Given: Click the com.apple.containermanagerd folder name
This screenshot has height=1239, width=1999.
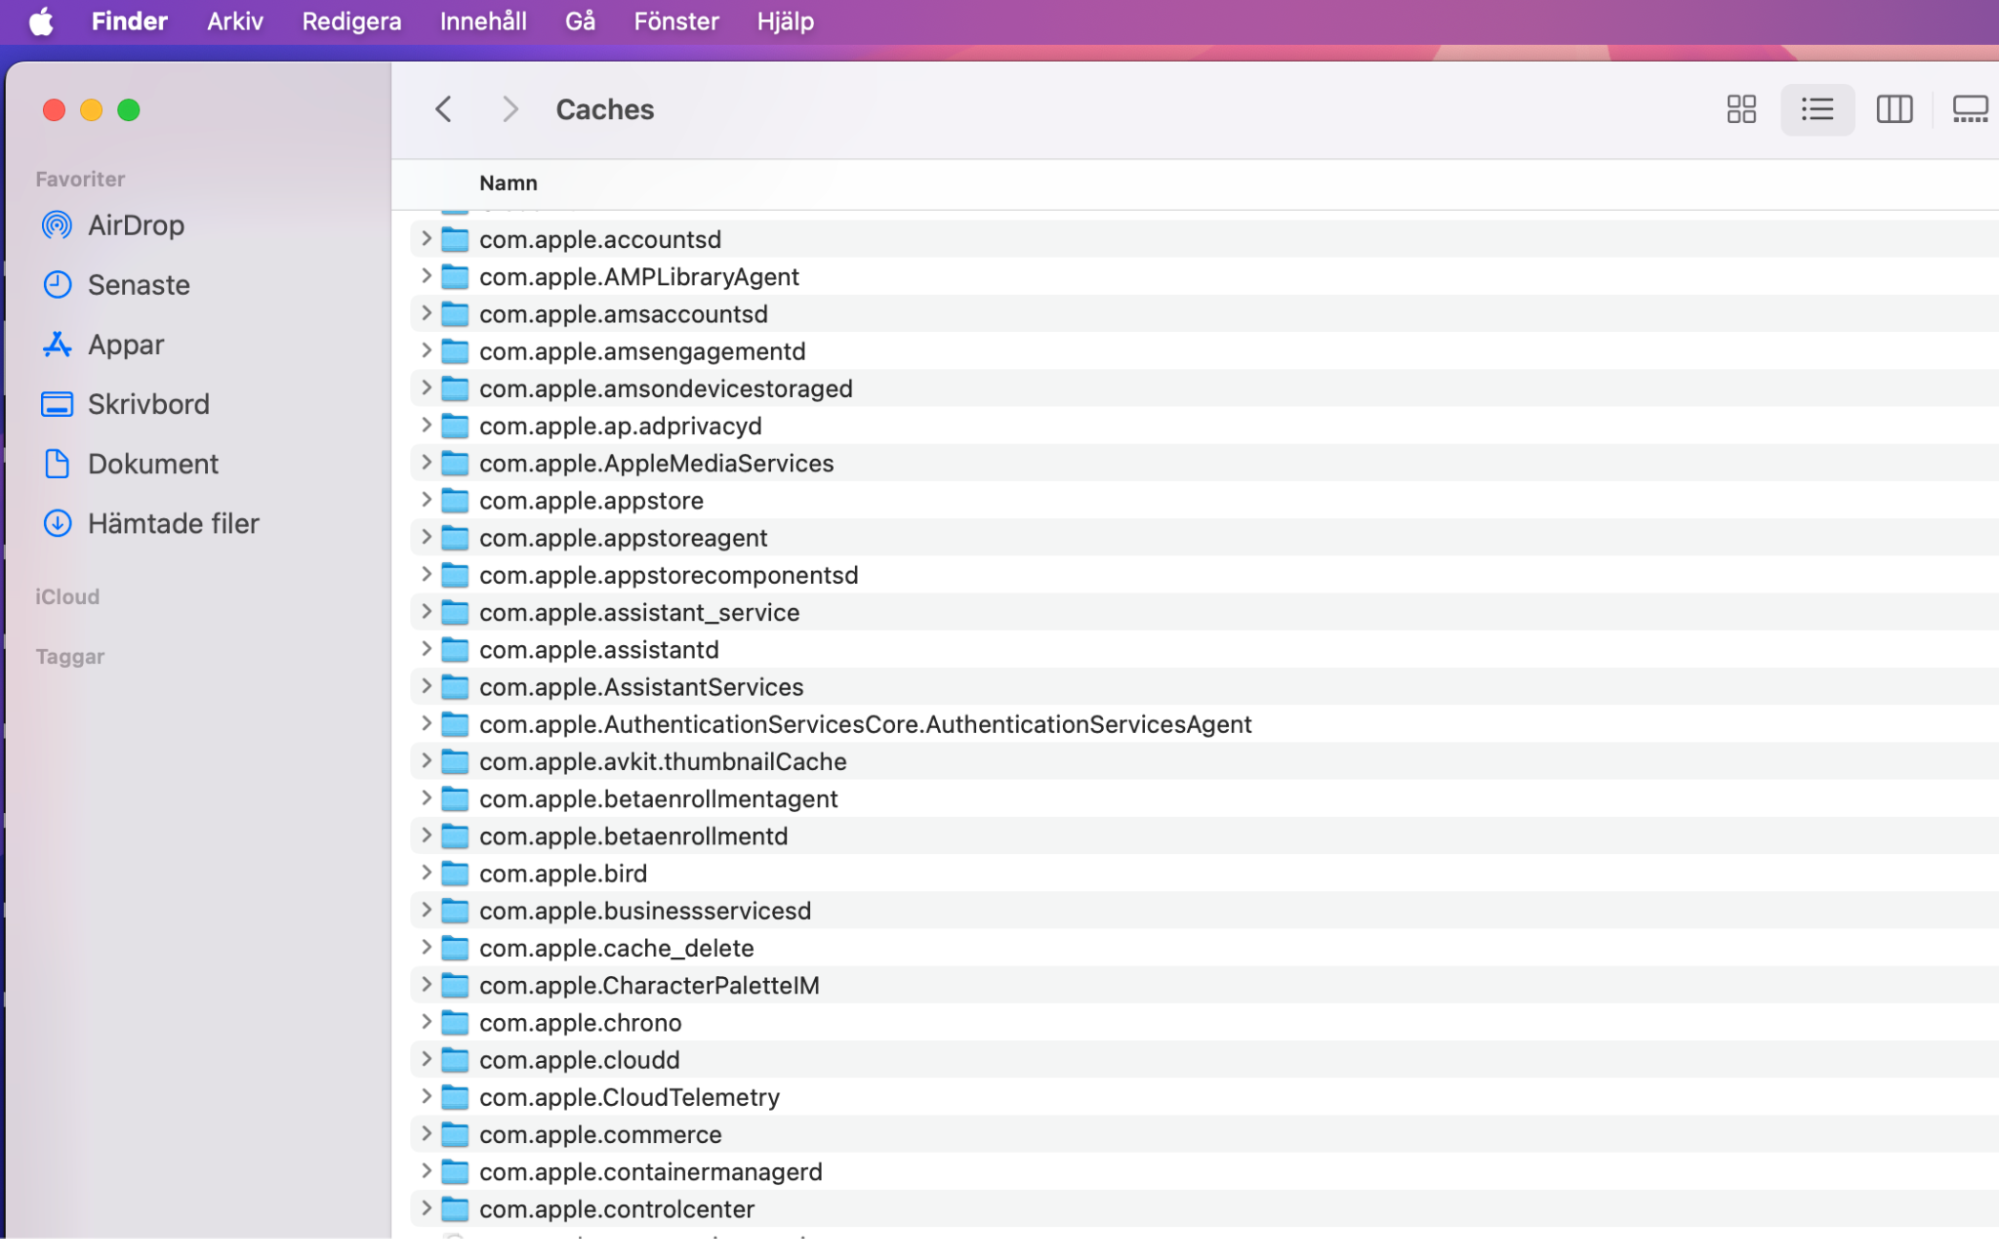Looking at the screenshot, I should (650, 1172).
